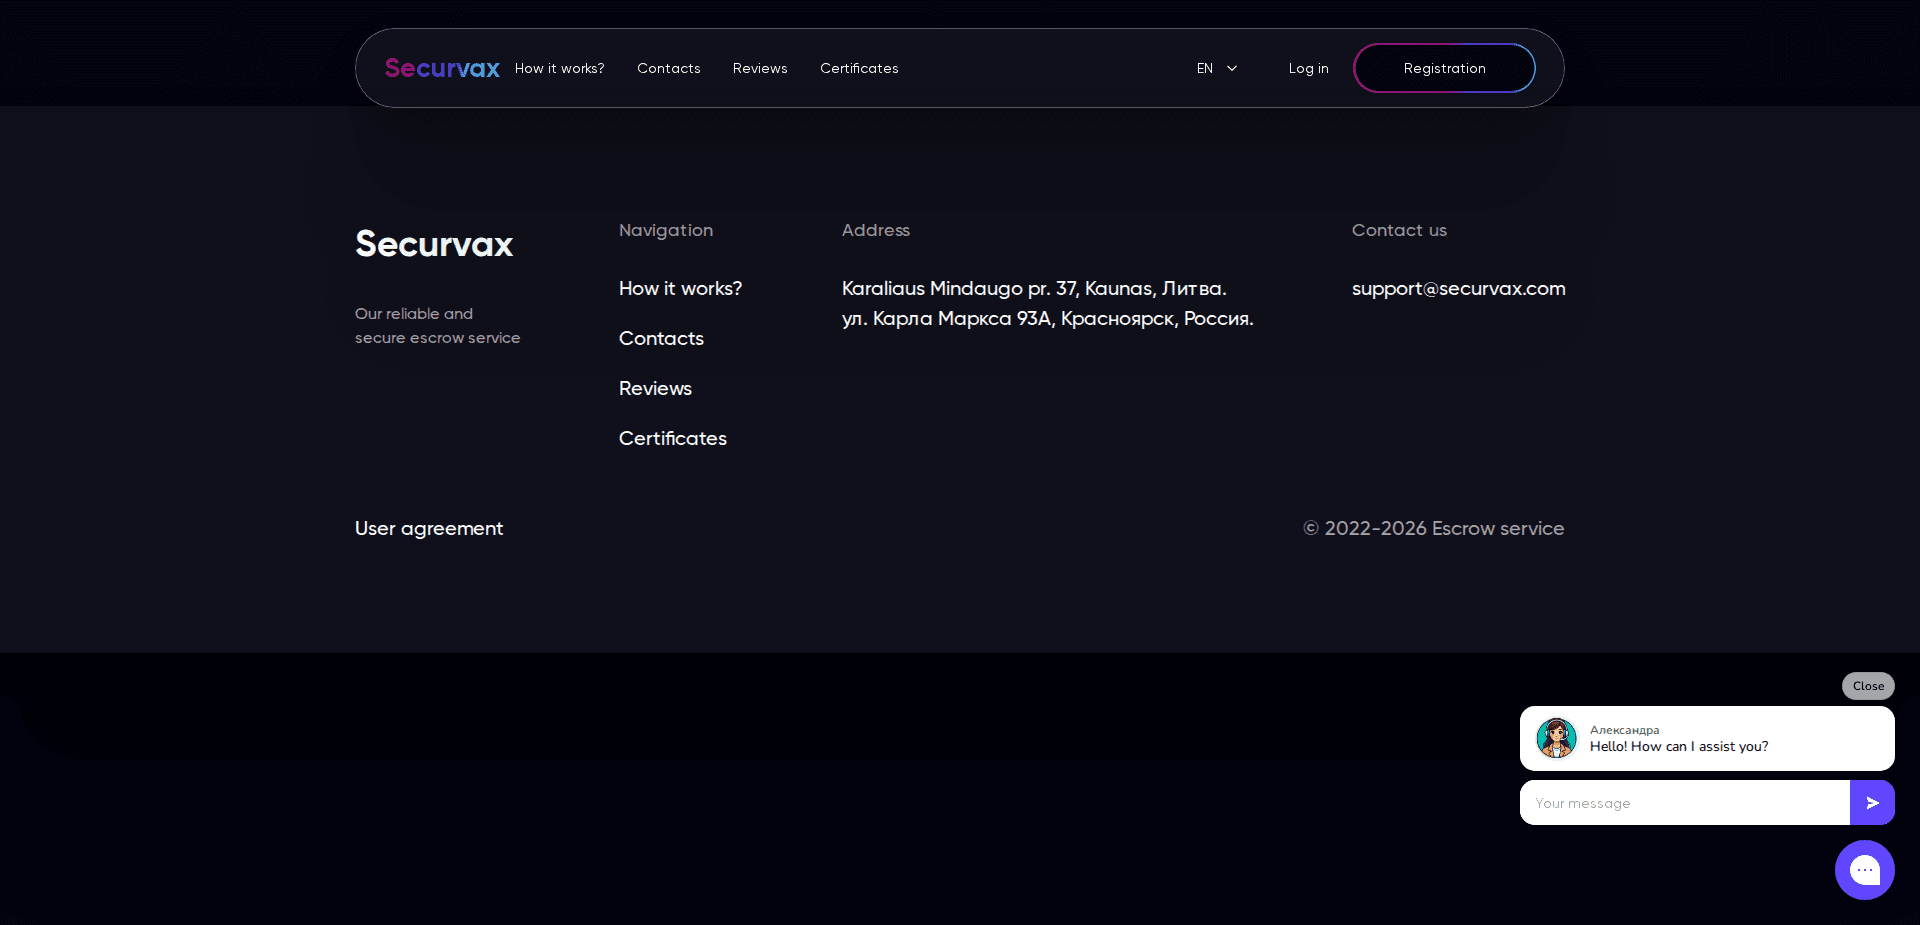Viewport: 1920px width, 925px height.
Task: Click the Log in link
Action: tap(1308, 68)
